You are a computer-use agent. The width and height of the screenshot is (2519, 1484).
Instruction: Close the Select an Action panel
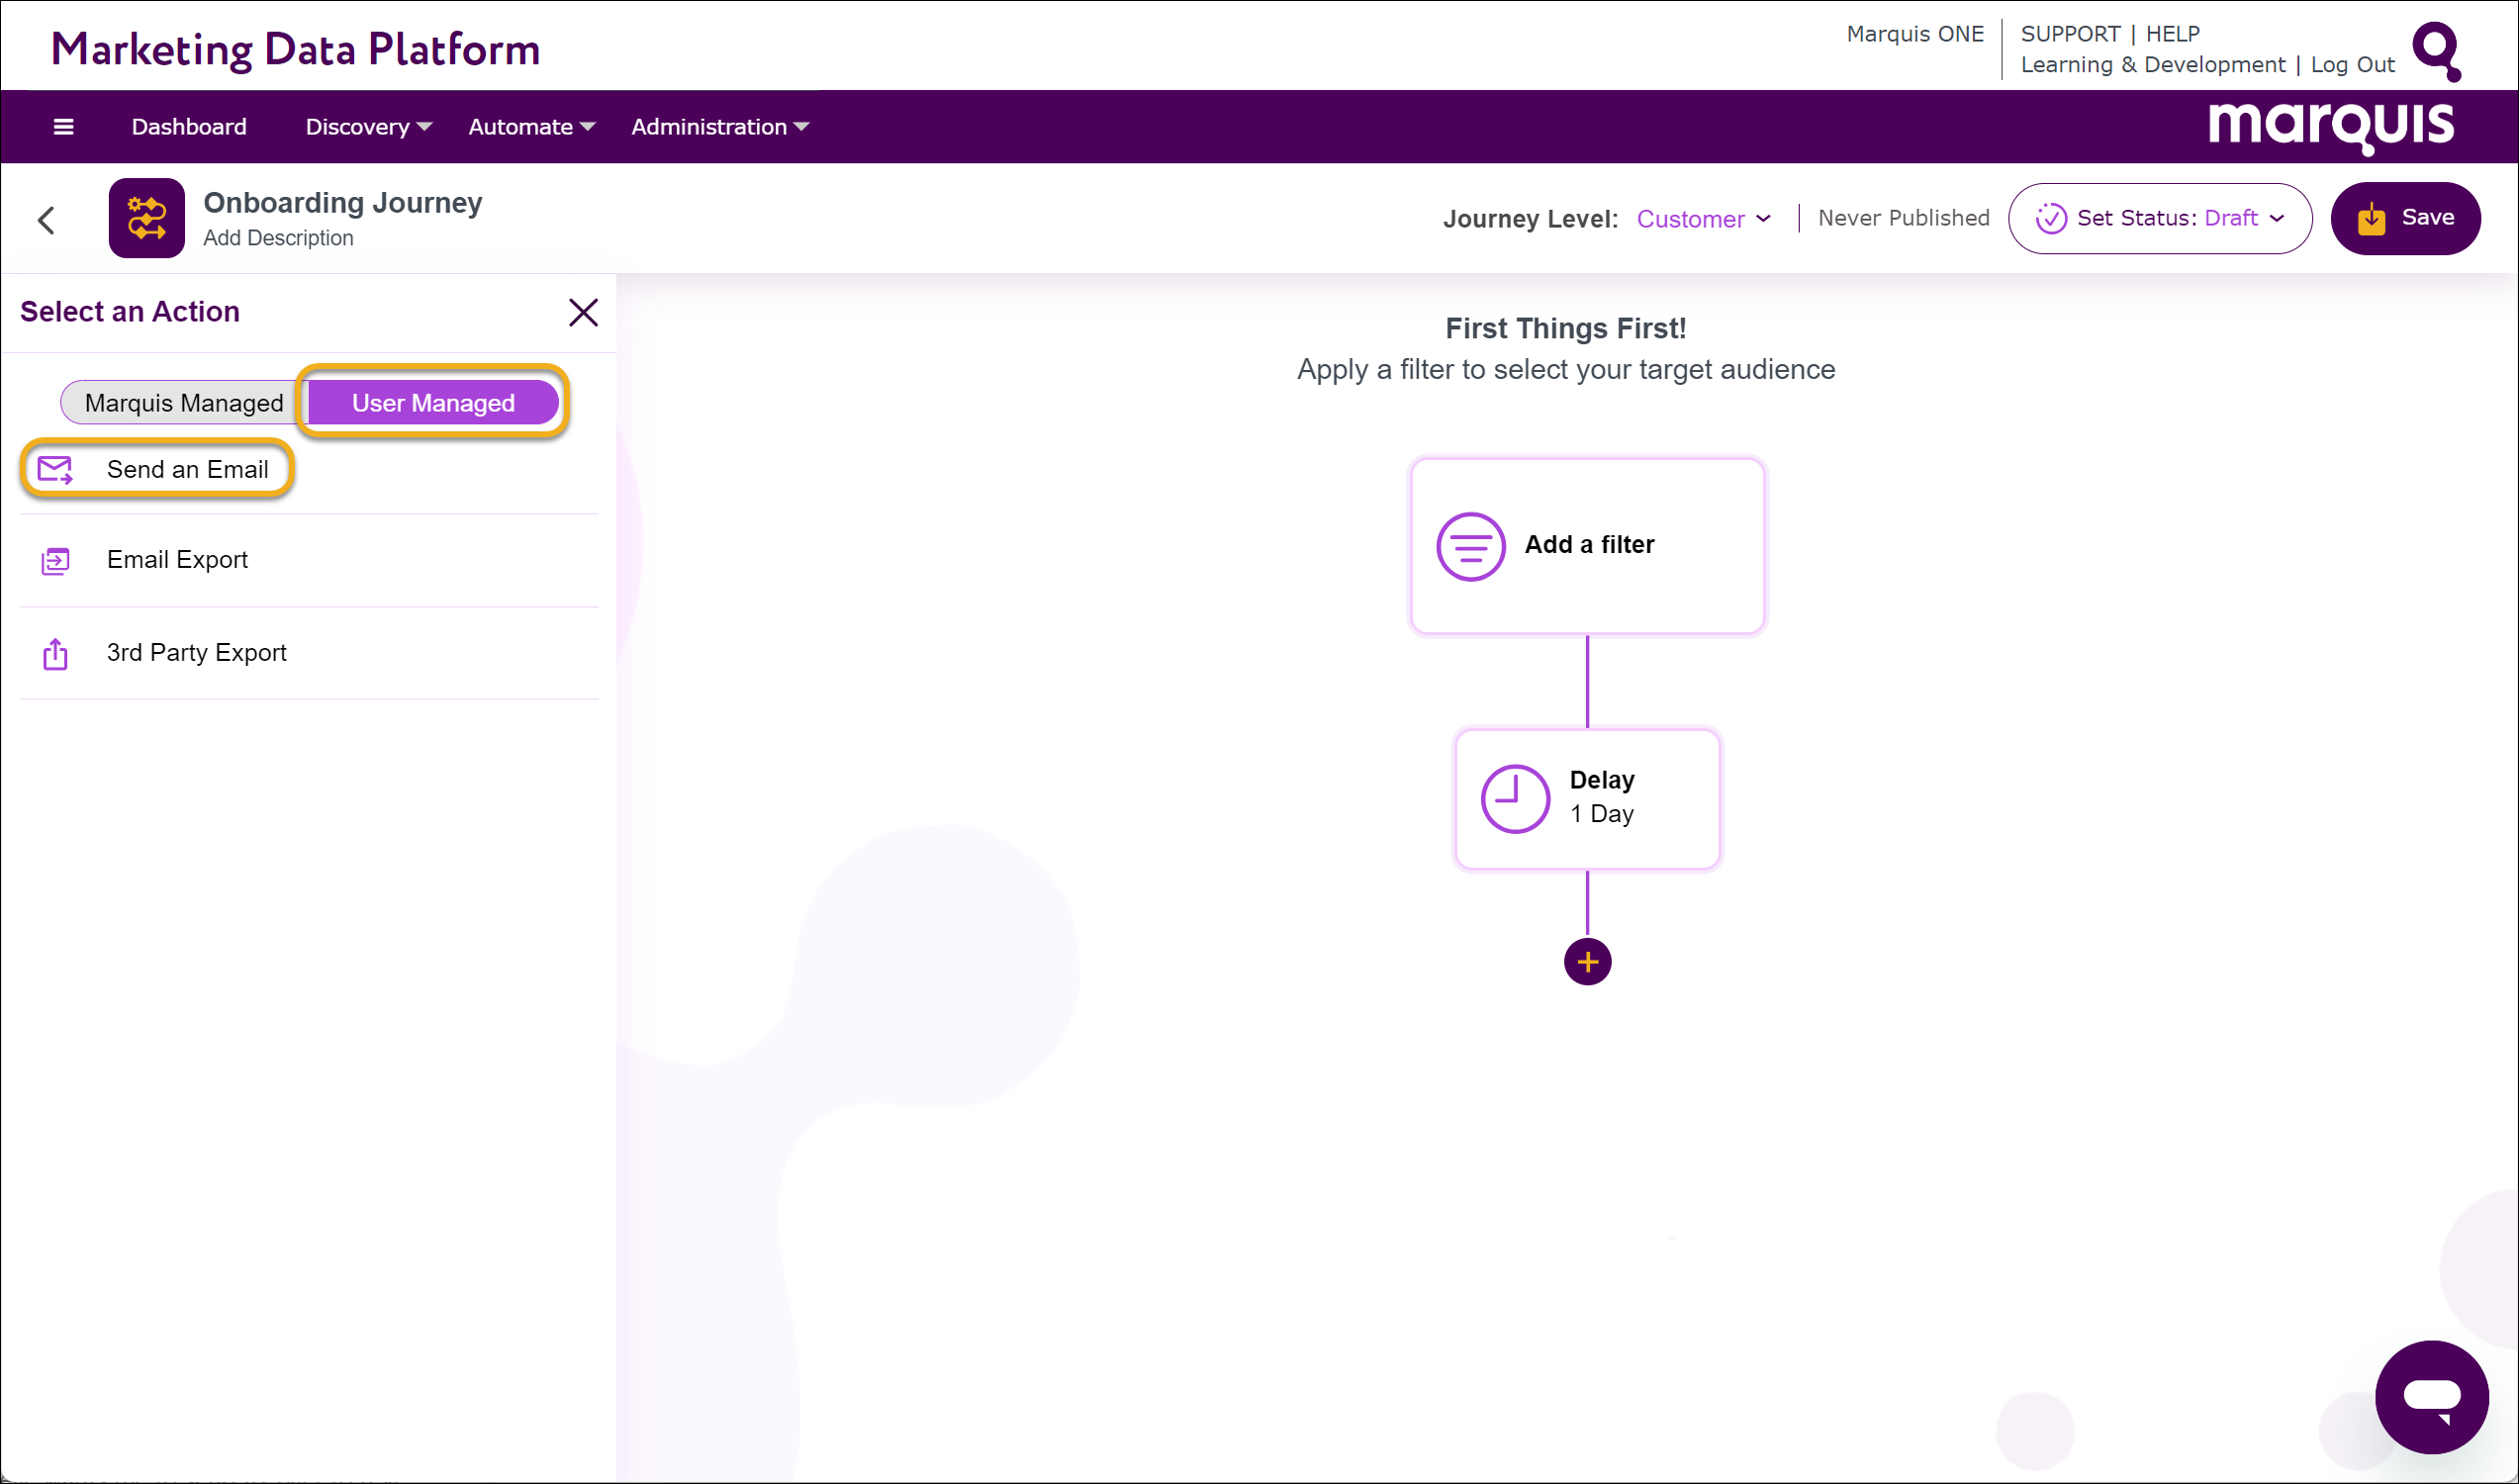pyautogui.click(x=583, y=312)
